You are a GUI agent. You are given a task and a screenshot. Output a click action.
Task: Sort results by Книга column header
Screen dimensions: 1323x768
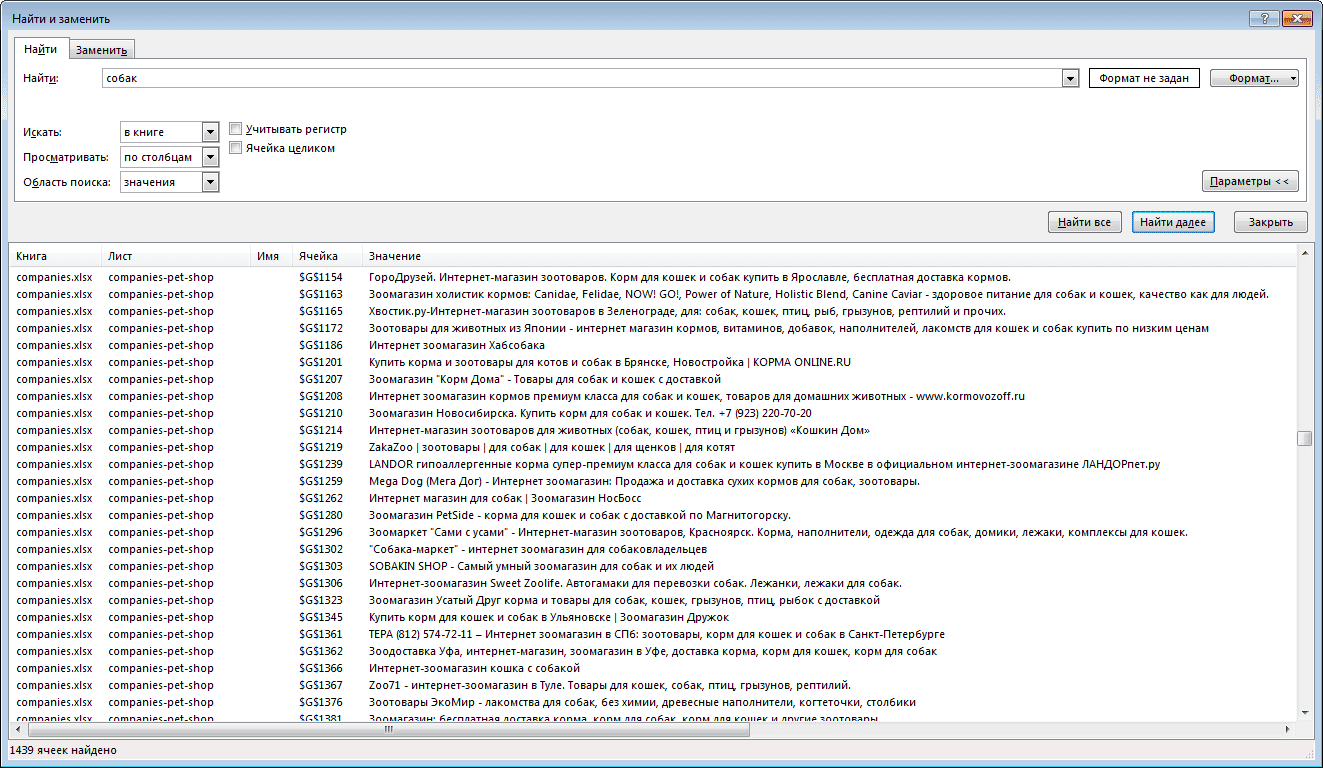(x=55, y=257)
